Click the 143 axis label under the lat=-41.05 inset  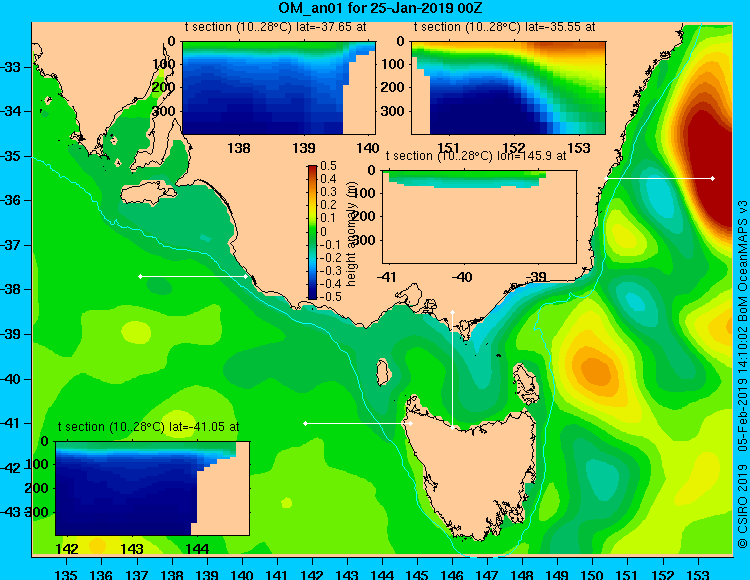click(x=132, y=548)
